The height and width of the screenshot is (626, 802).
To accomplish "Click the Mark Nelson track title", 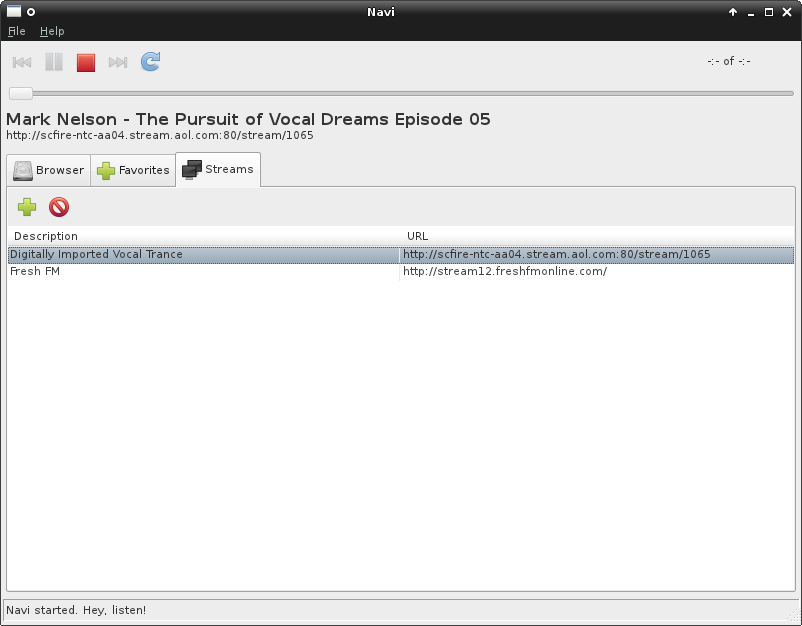I will coord(248,119).
